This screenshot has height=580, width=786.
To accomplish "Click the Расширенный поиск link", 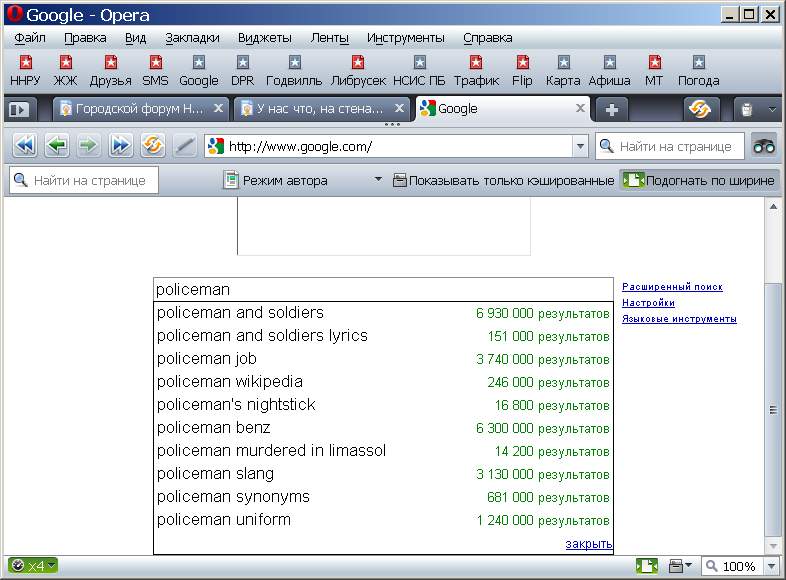I will pyautogui.click(x=672, y=287).
